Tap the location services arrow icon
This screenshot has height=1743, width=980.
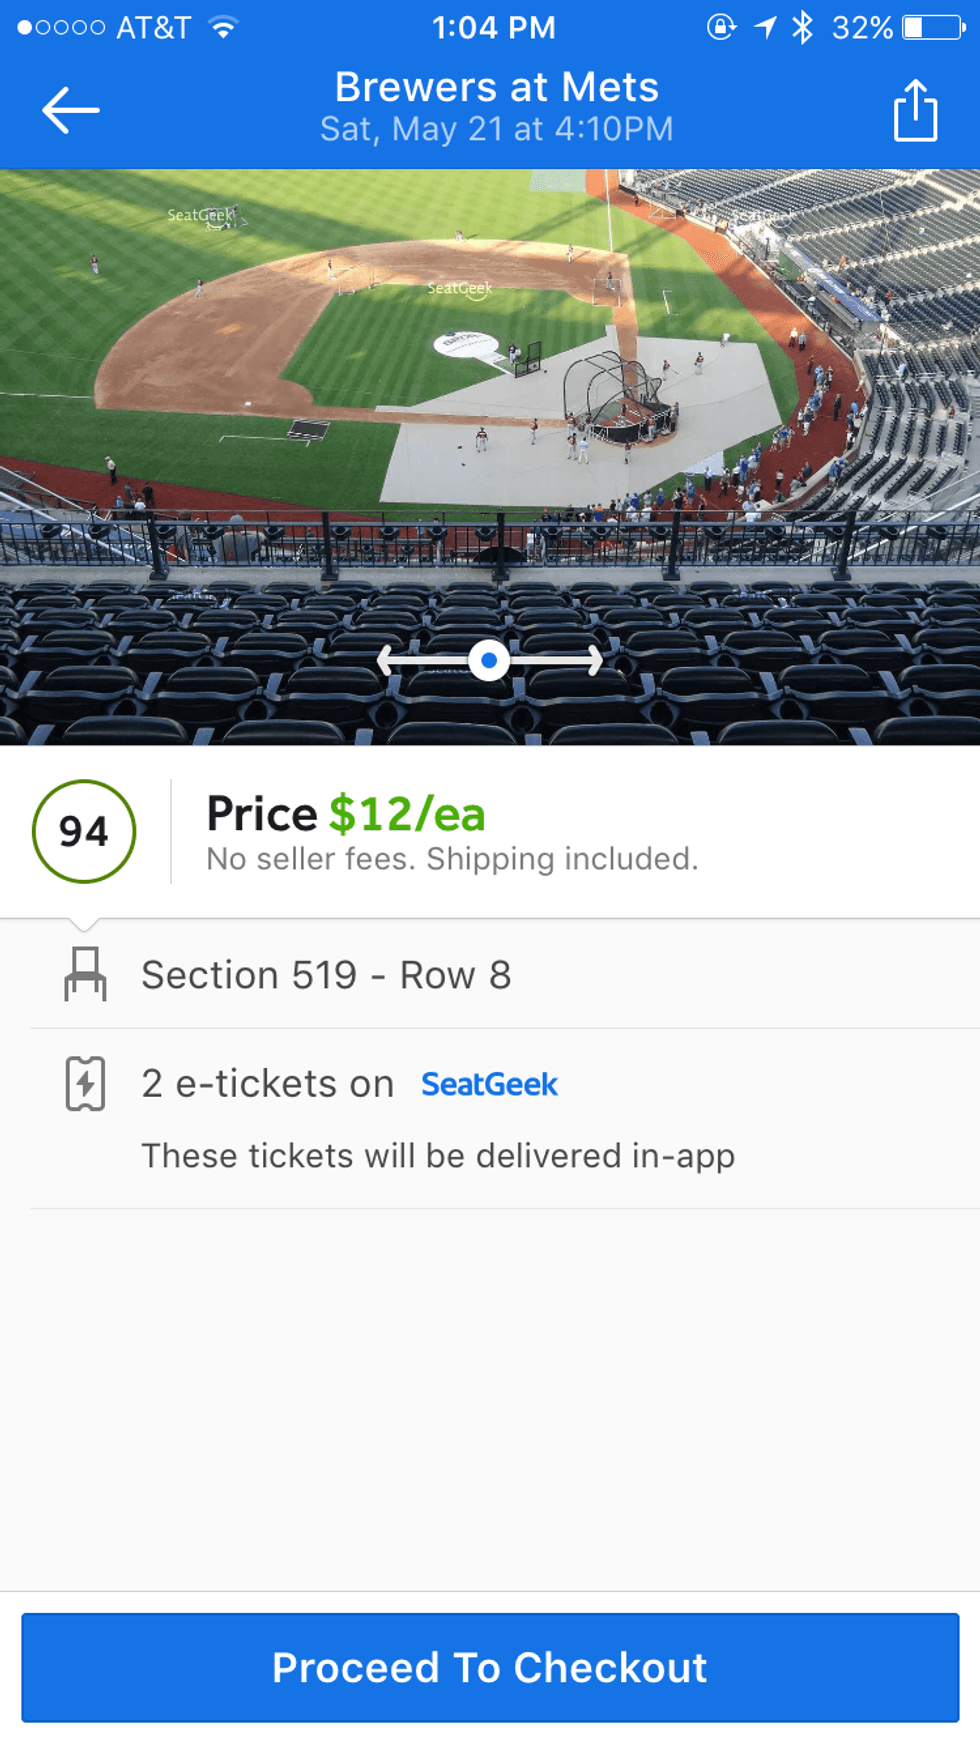pos(765,27)
